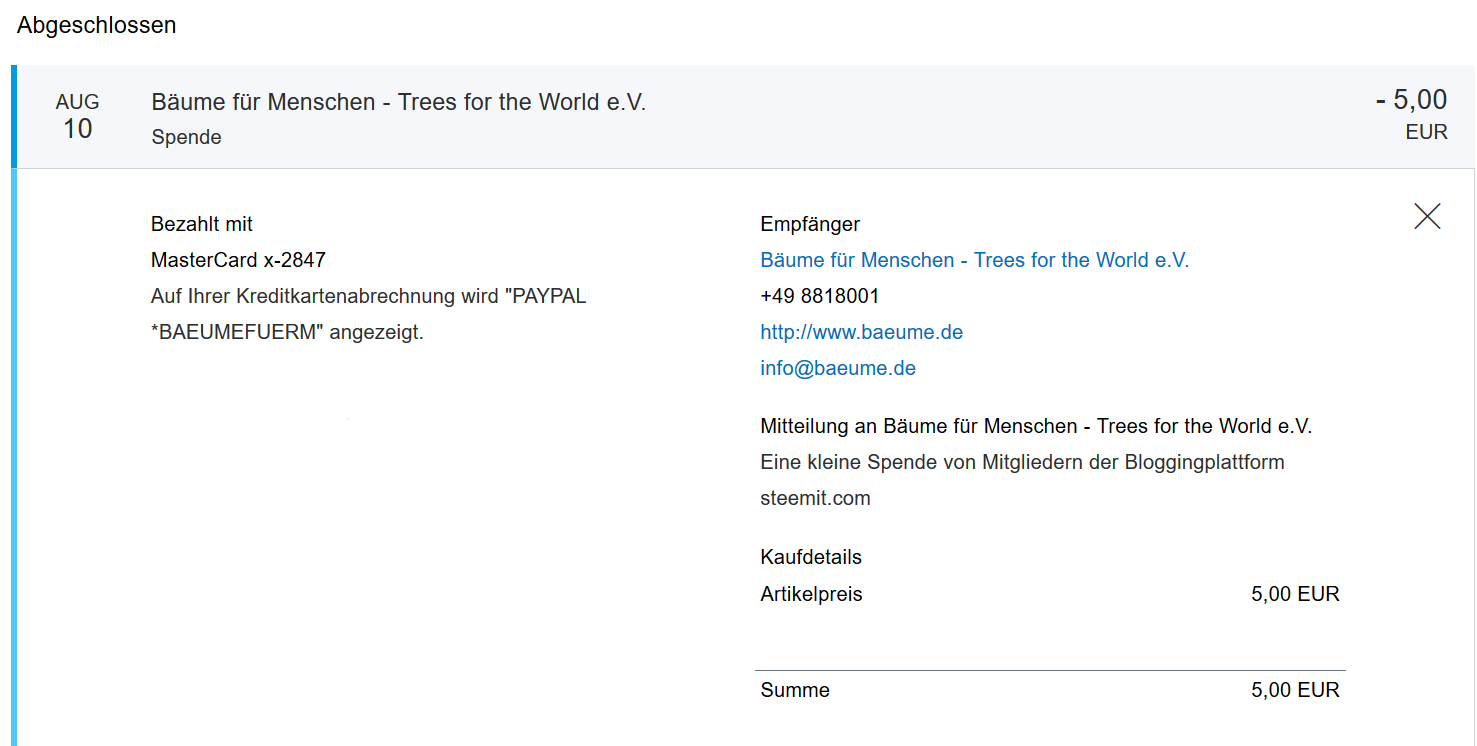Select the 'Spende' label under transaction title
The height and width of the screenshot is (746, 1477).
tap(186, 137)
